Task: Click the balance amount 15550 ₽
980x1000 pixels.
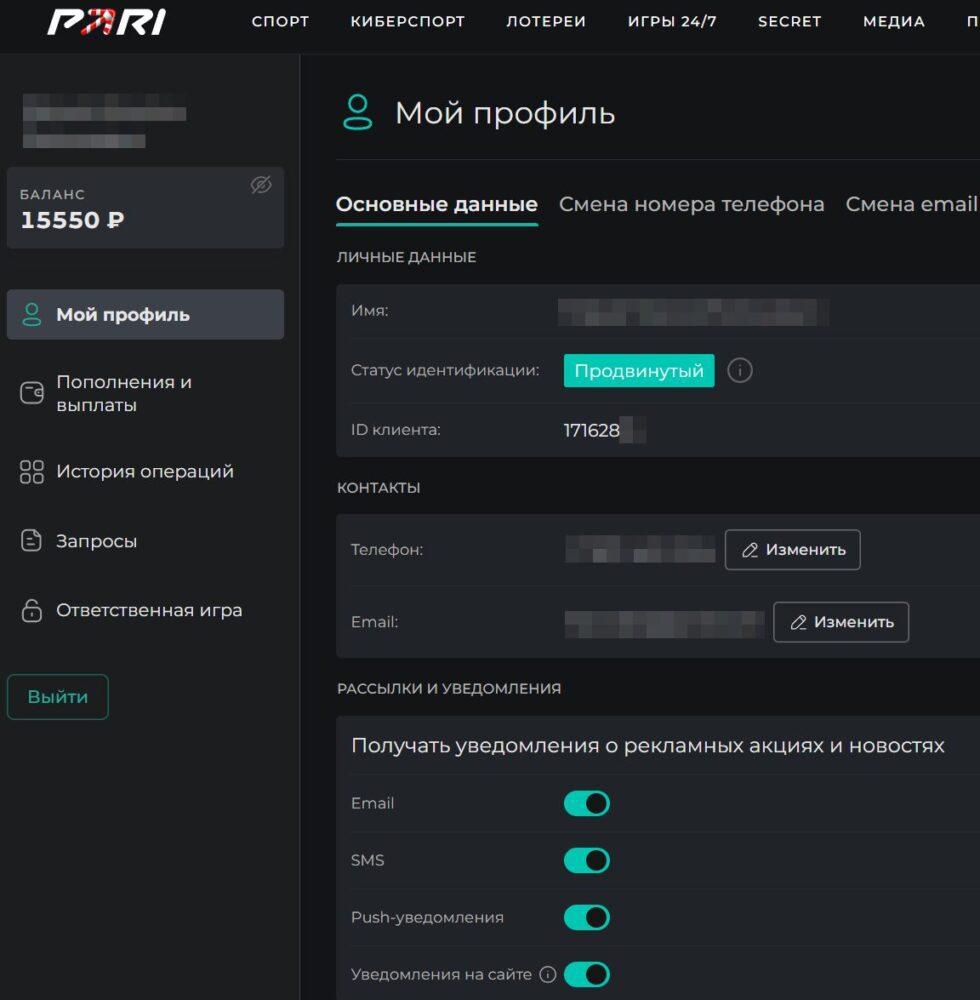Action: point(73,220)
